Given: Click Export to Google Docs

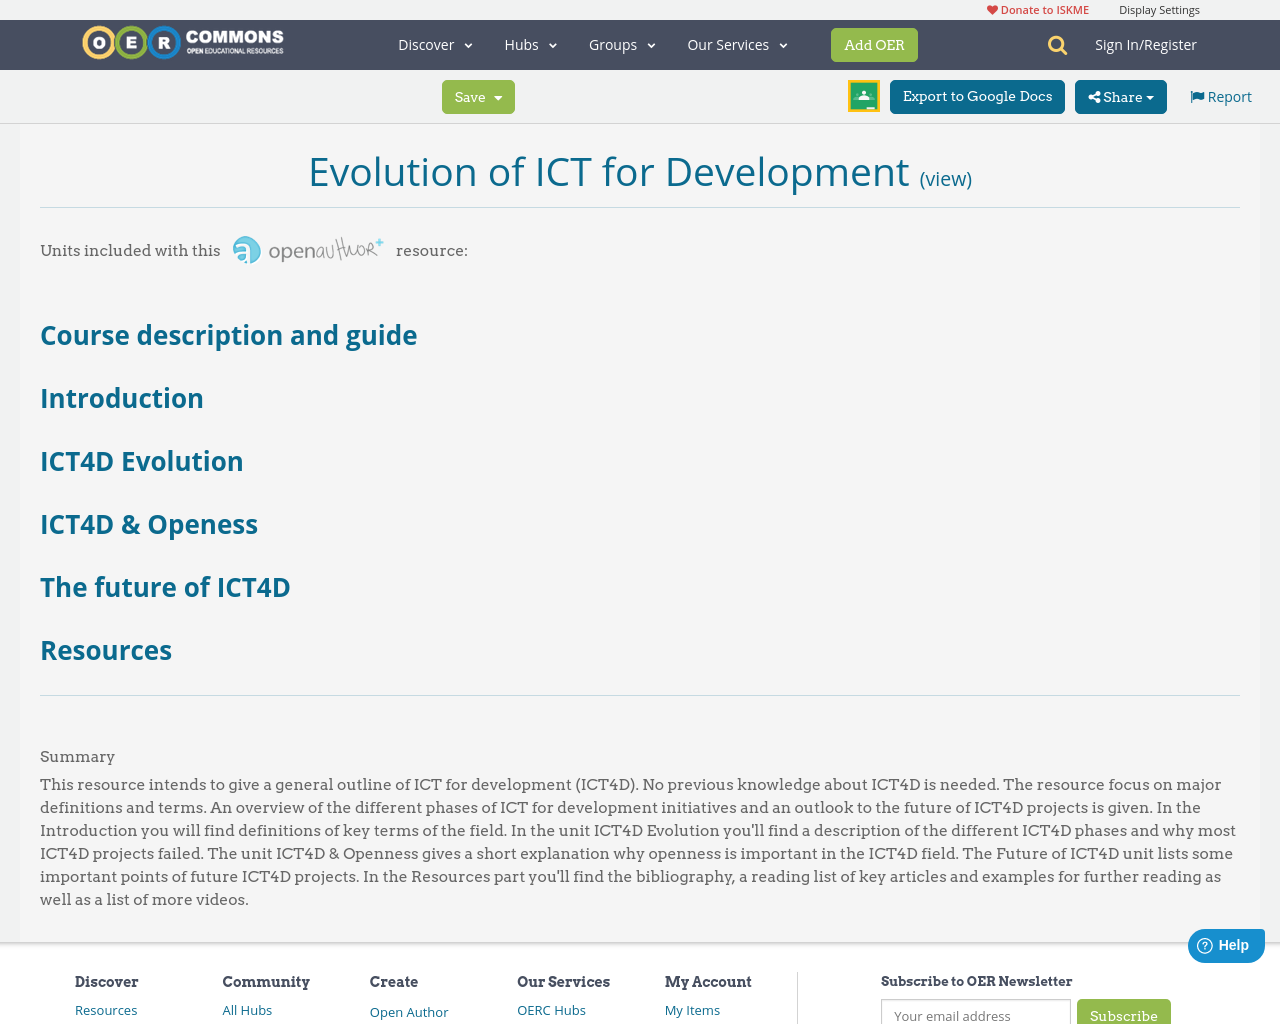Looking at the screenshot, I should click(977, 95).
